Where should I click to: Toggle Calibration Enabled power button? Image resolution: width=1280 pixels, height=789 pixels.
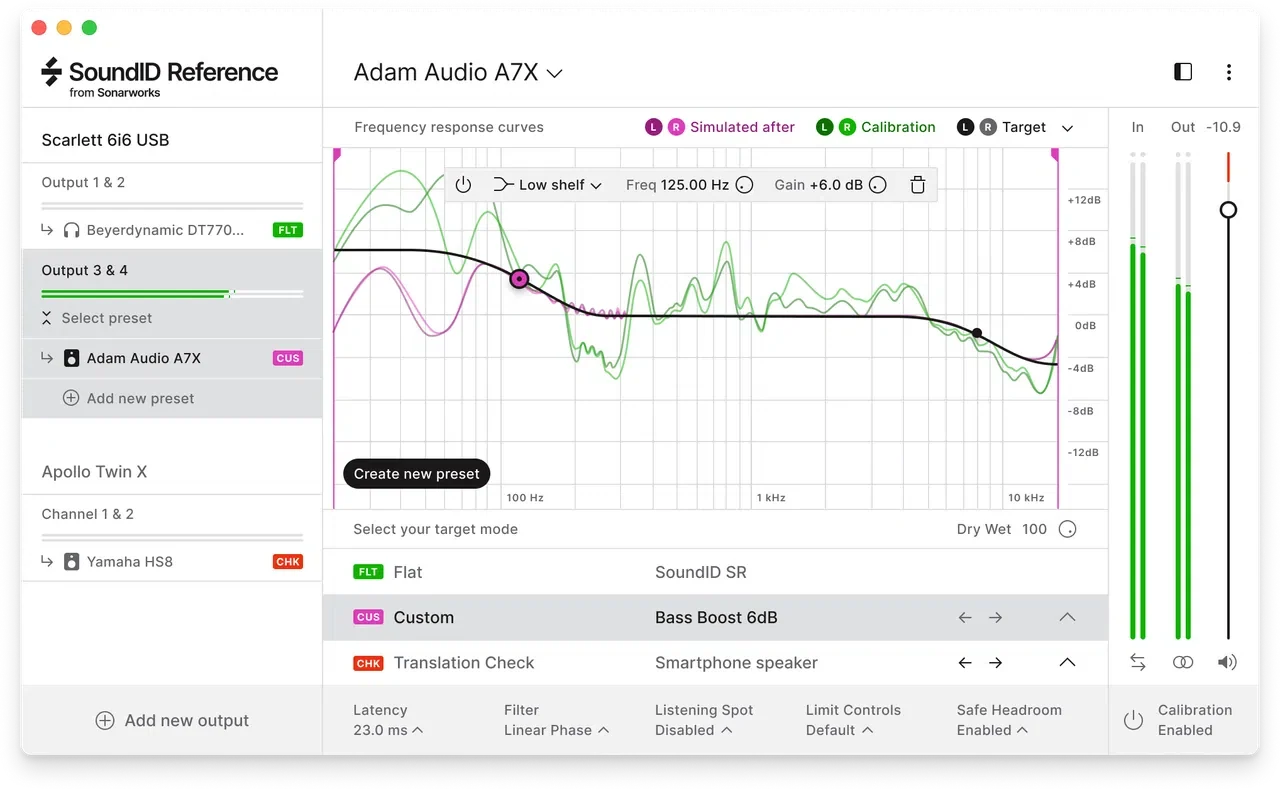coord(1133,720)
